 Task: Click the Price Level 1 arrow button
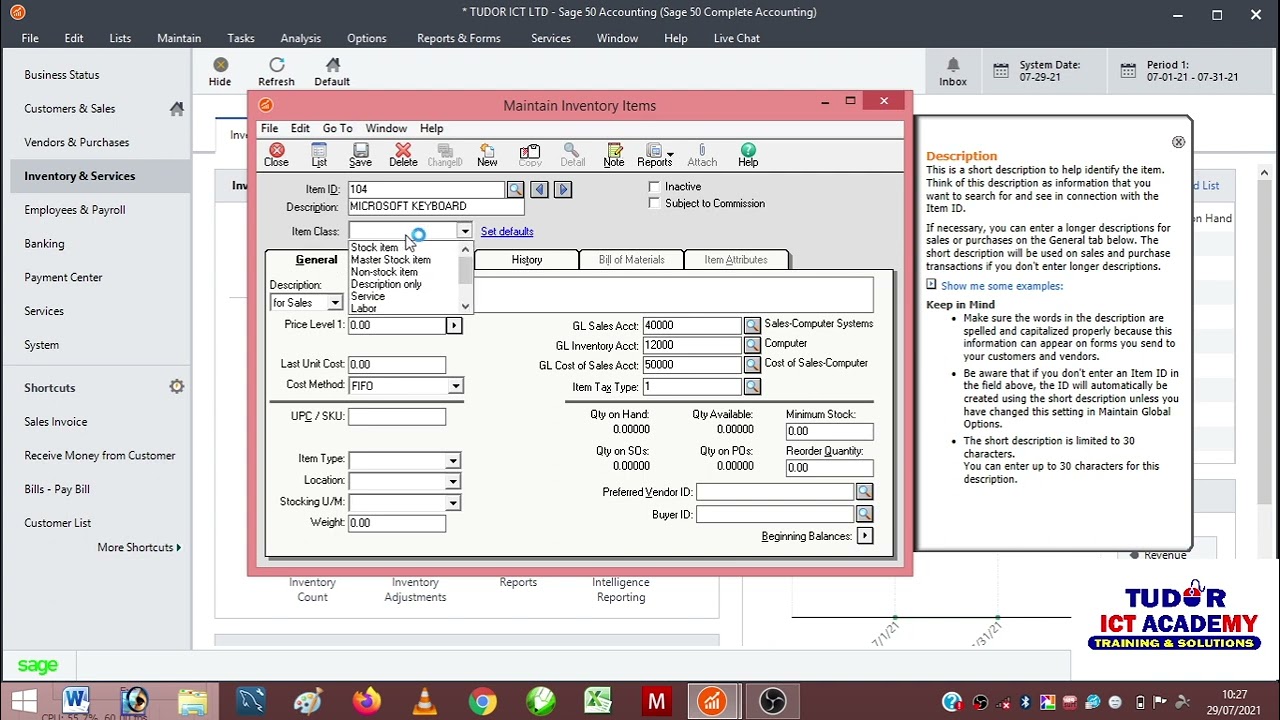(453, 325)
